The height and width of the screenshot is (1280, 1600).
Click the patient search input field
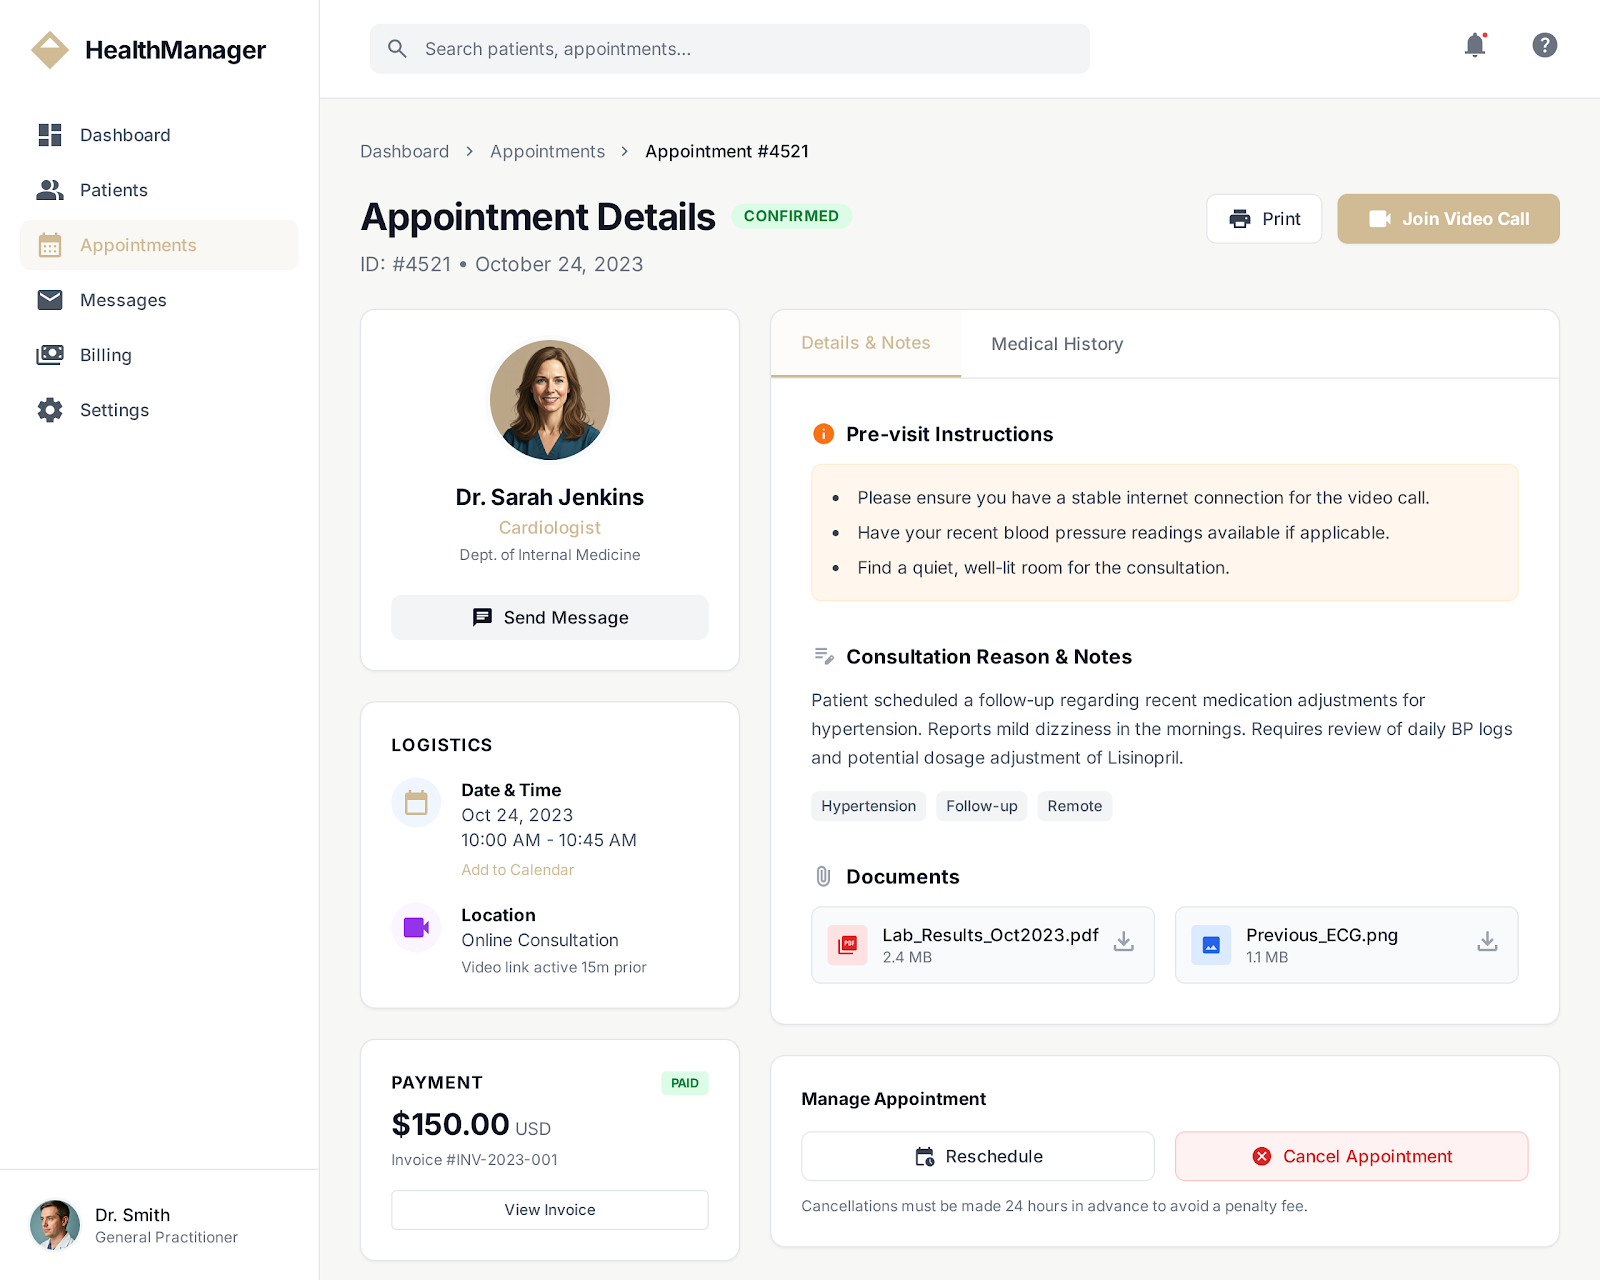point(728,48)
